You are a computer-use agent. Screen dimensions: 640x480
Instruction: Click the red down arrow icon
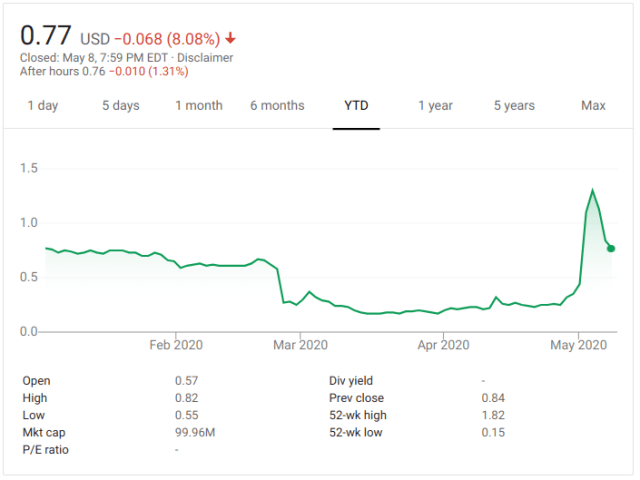pyautogui.click(x=231, y=39)
